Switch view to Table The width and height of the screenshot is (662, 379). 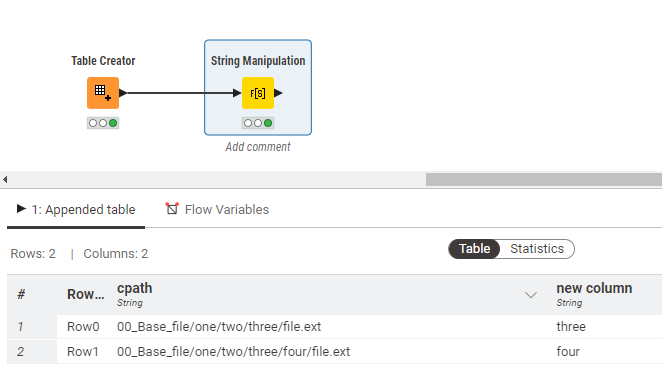click(474, 249)
